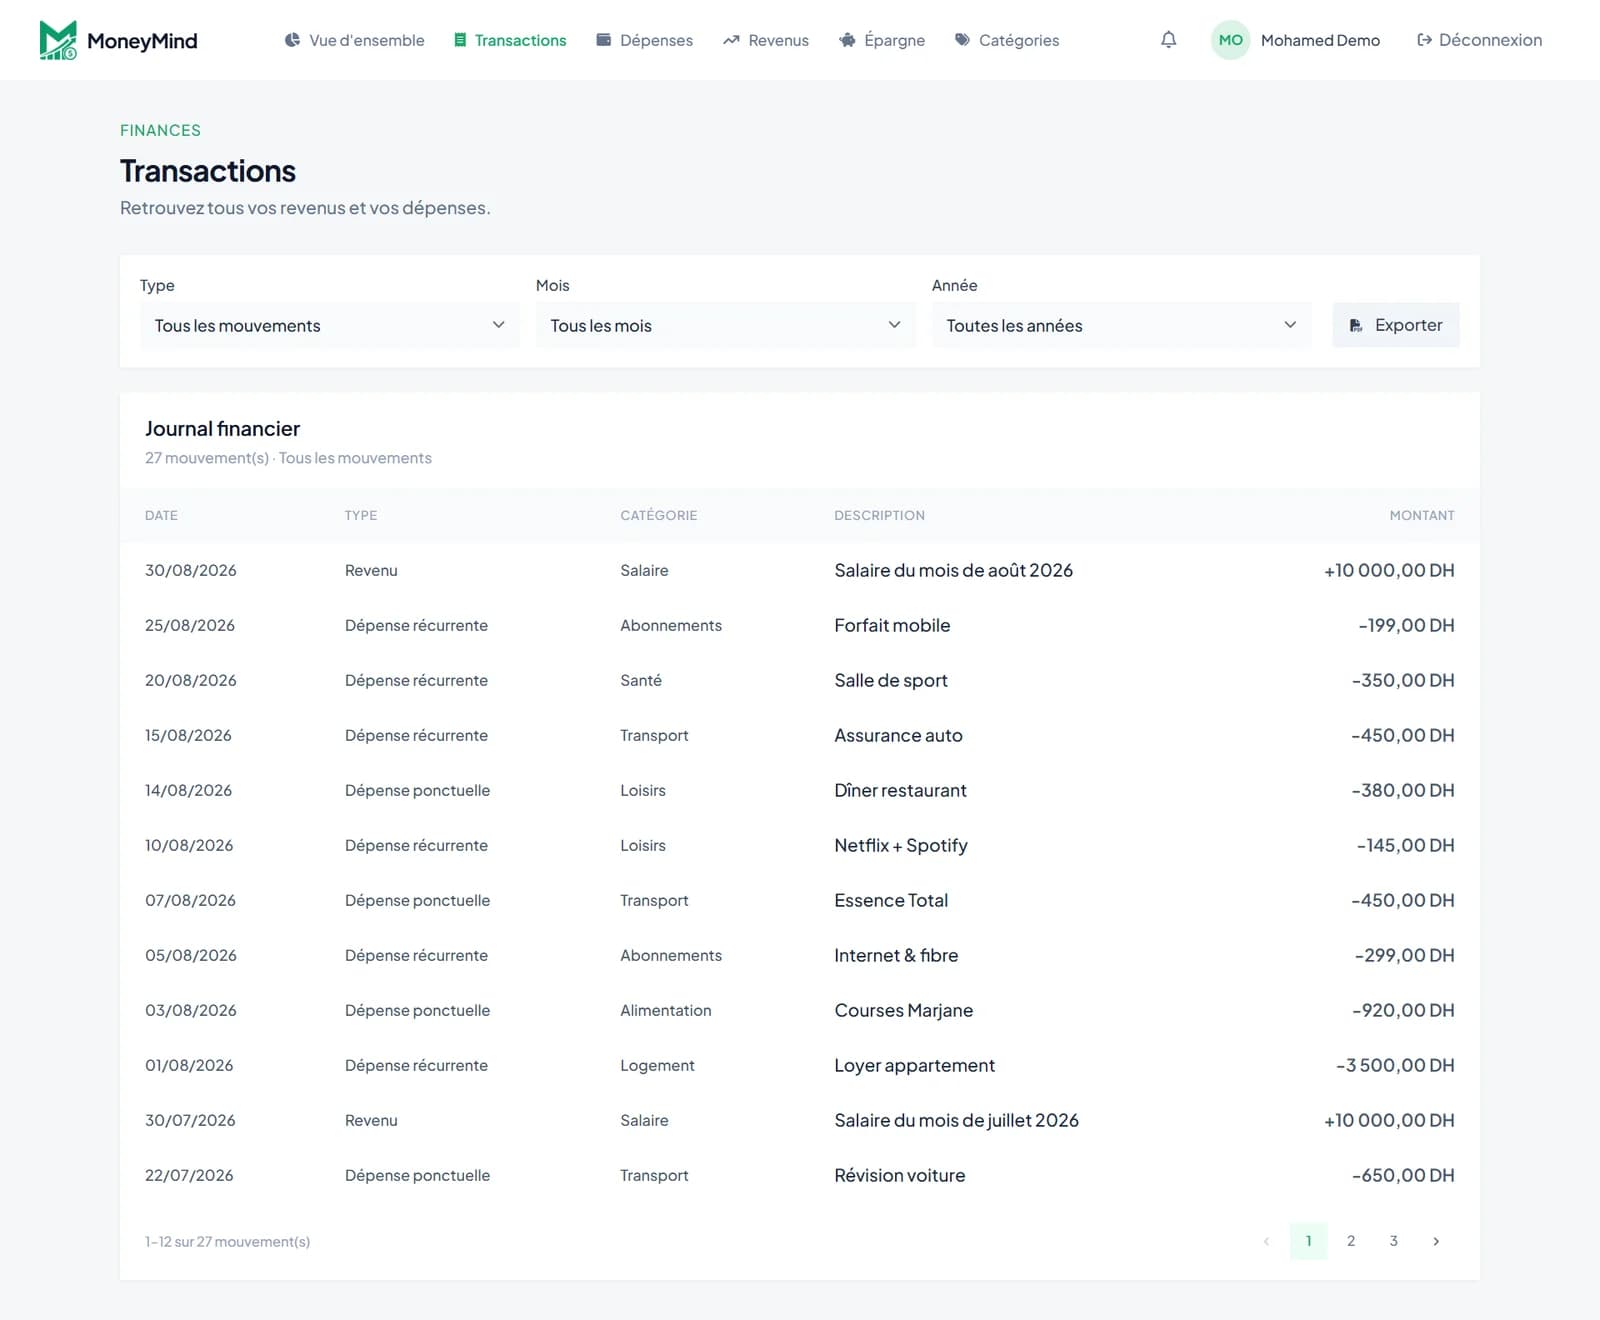Click the date 22/07/2026
Viewport: 1600px width, 1320px height.
coord(189,1175)
